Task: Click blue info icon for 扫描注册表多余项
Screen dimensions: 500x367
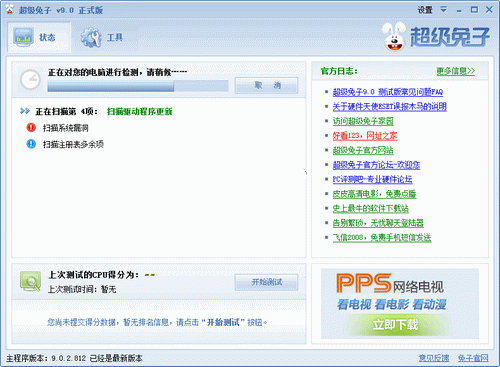Action: pyautogui.click(x=31, y=144)
